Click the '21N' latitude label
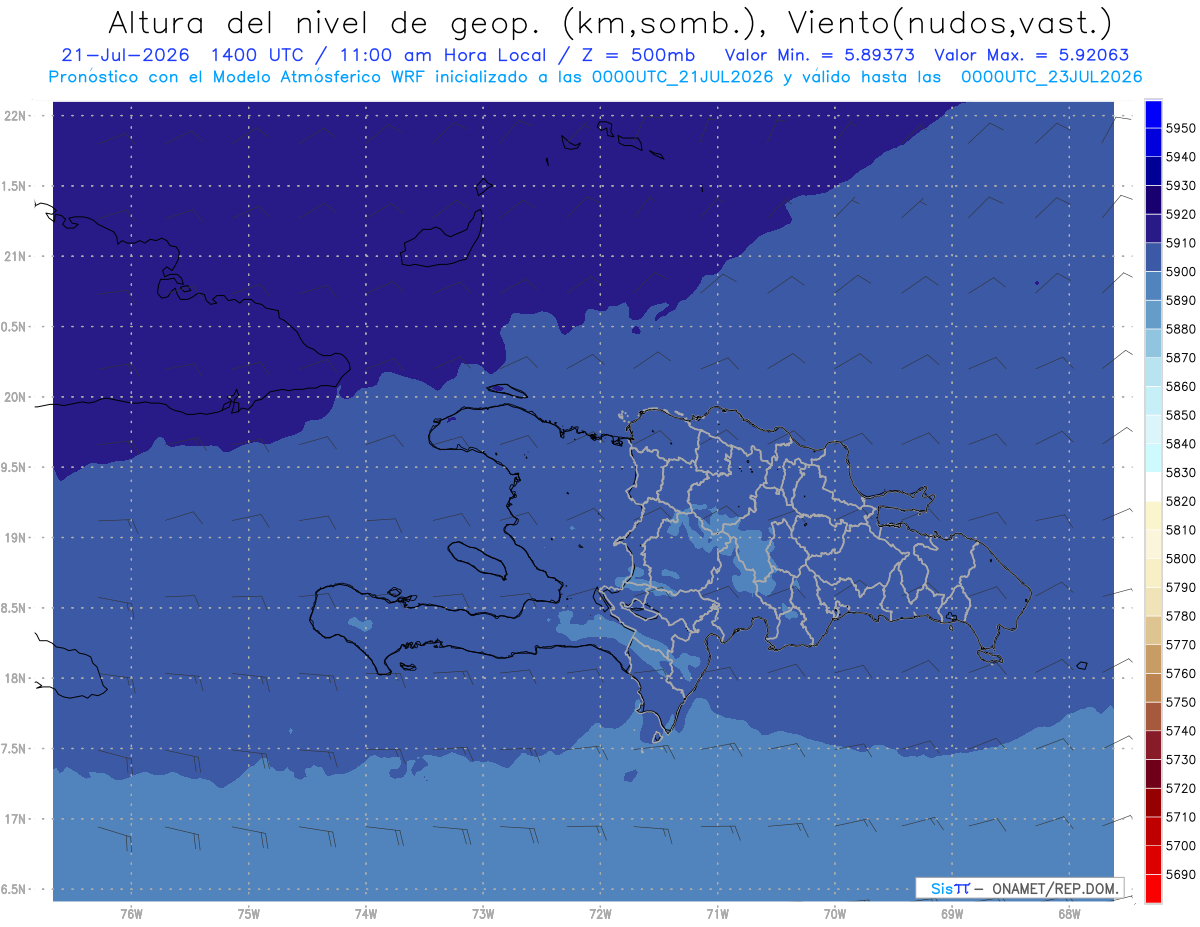 (15, 256)
